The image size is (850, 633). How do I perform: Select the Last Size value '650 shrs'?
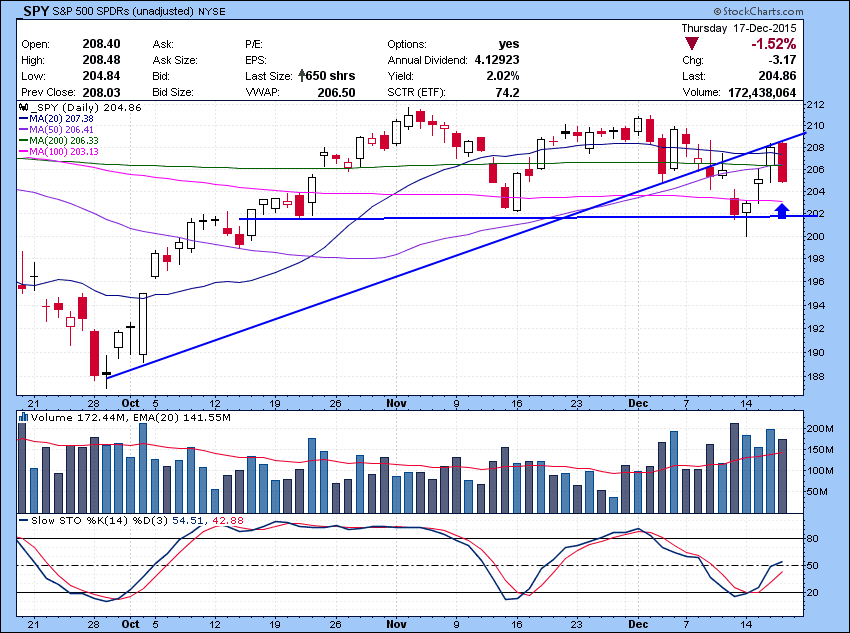pos(331,76)
